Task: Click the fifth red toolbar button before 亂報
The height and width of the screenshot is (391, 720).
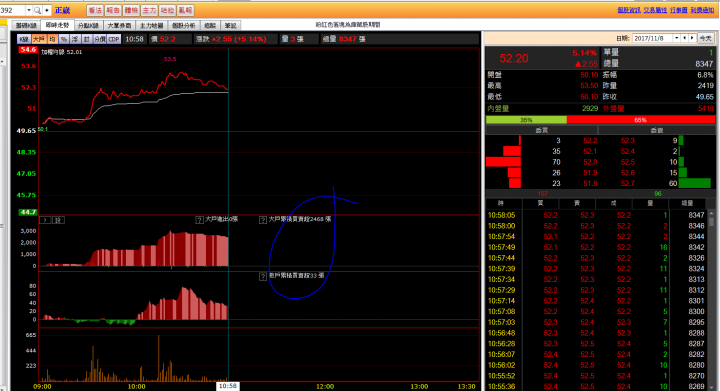Action: tap(167, 10)
